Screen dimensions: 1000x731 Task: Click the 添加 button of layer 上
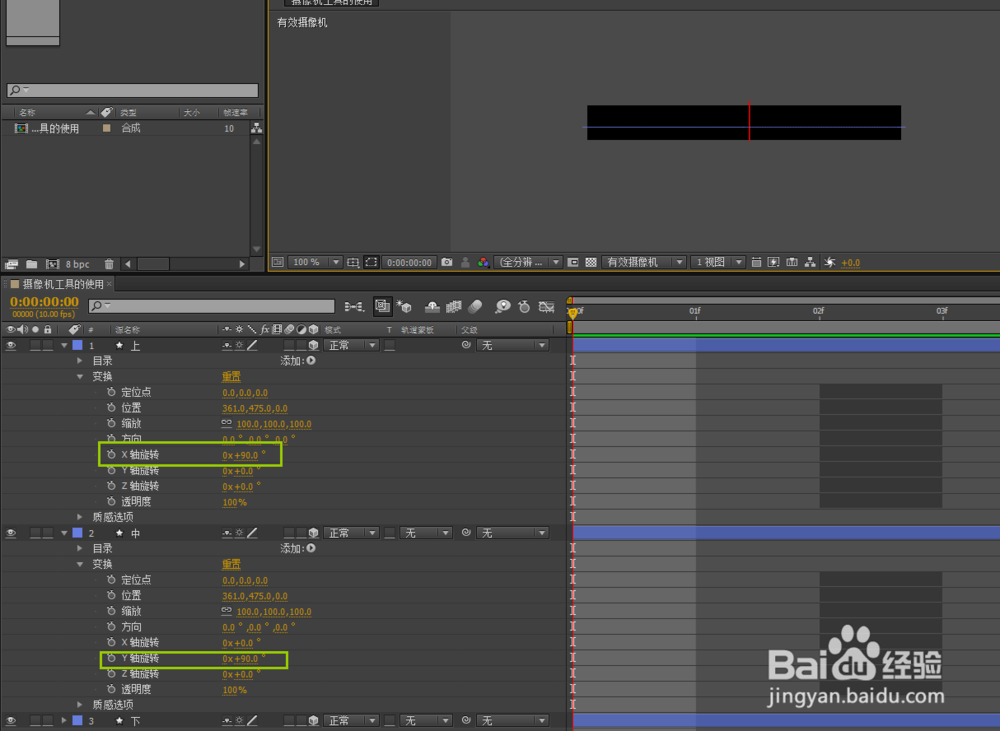pos(311,360)
